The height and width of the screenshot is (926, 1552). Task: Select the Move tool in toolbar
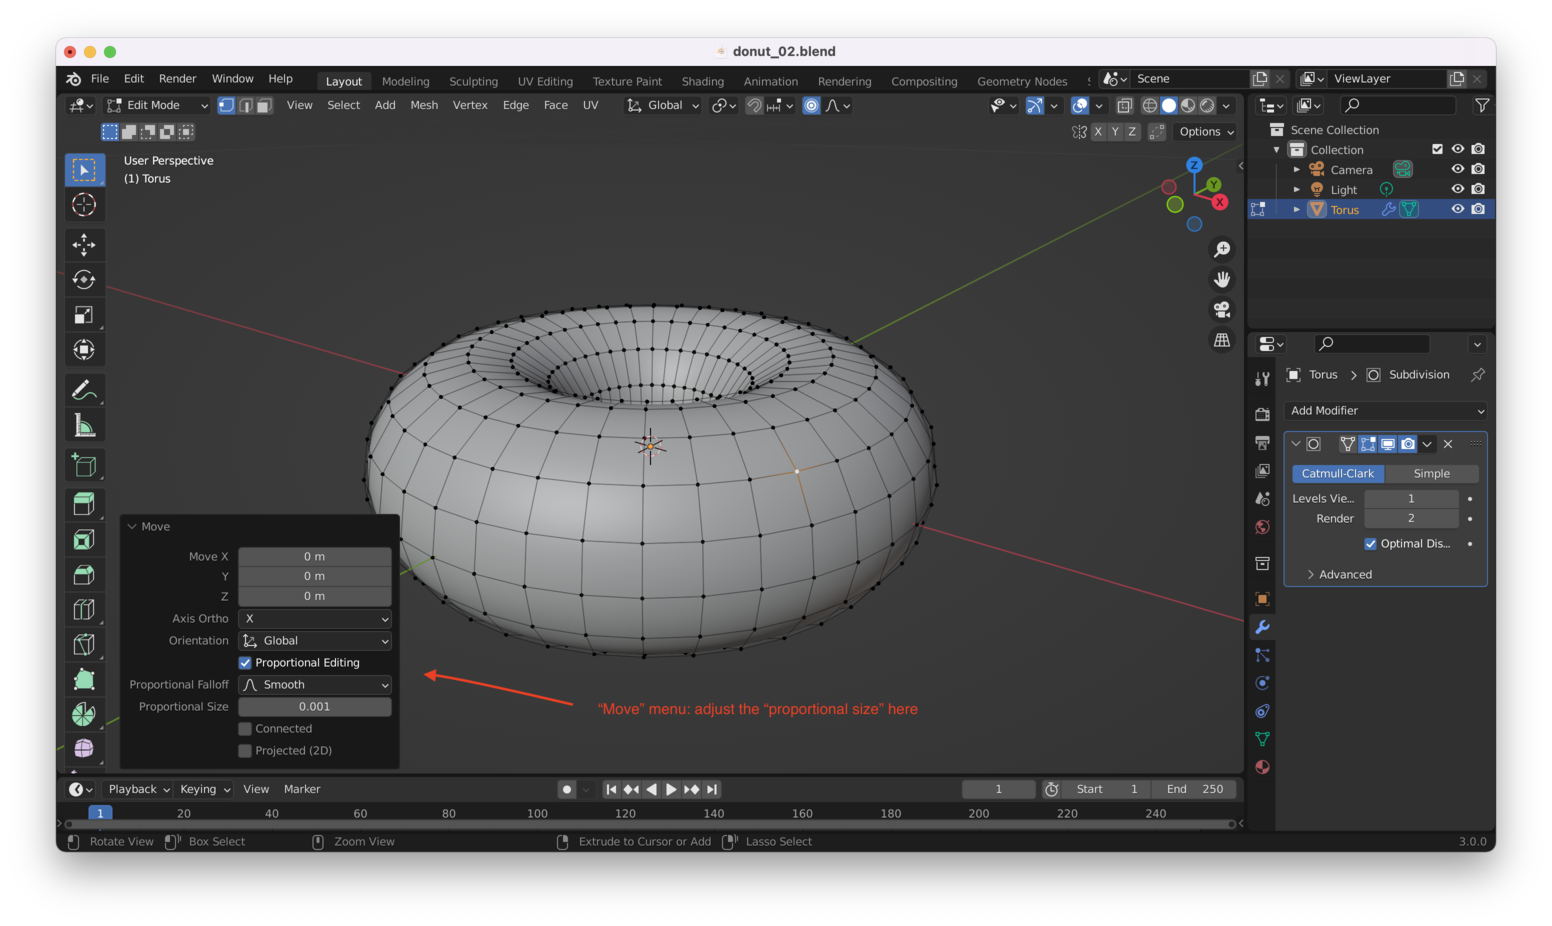click(x=84, y=245)
